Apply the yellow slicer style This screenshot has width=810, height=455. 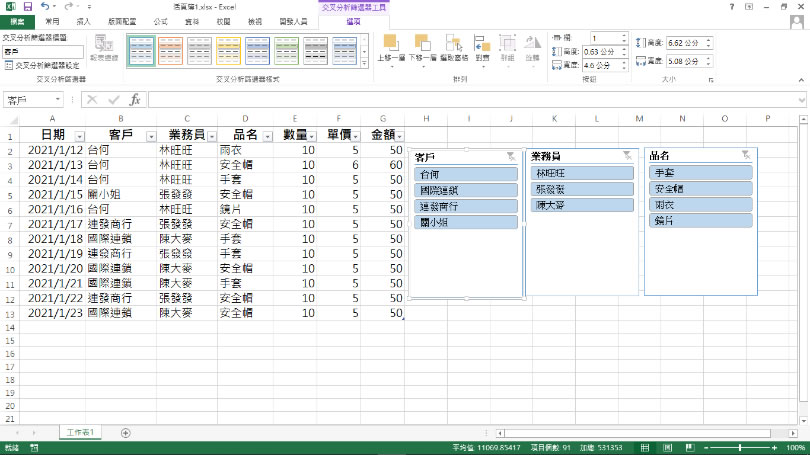(228, 51)
